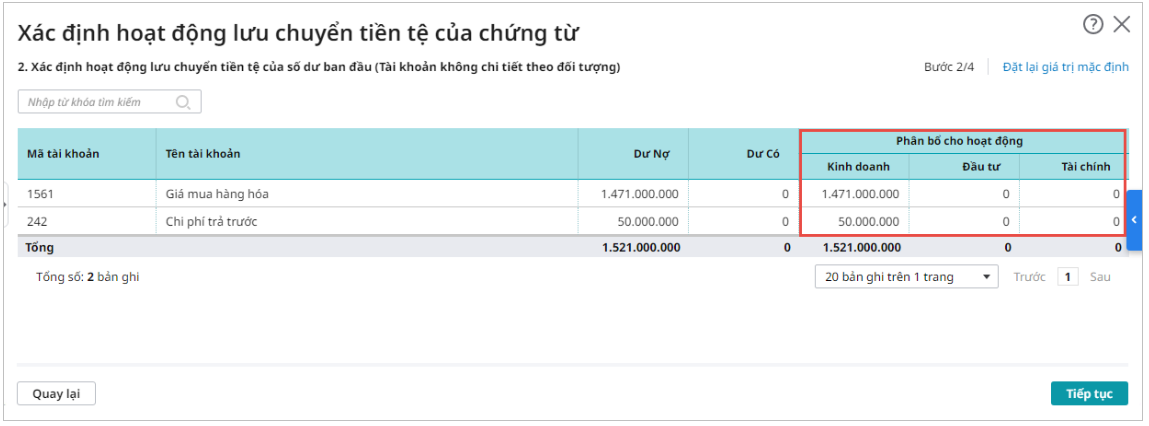The width and height of the screenshot is (1149, 426).
Task: Open the help question mark icon
Action: (x=1093, y=24)
